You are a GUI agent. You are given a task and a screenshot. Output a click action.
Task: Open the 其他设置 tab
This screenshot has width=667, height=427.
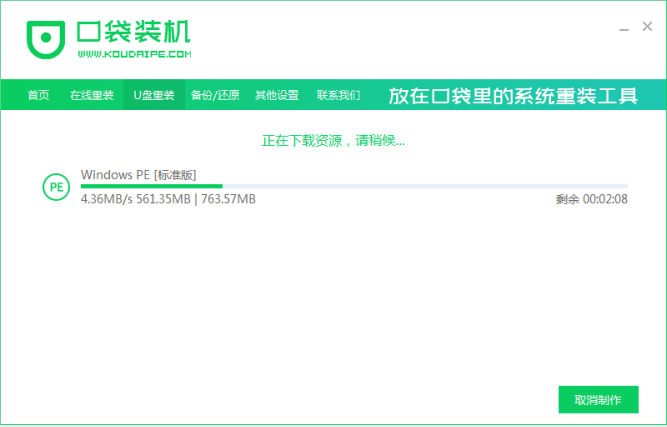point(277,95)
